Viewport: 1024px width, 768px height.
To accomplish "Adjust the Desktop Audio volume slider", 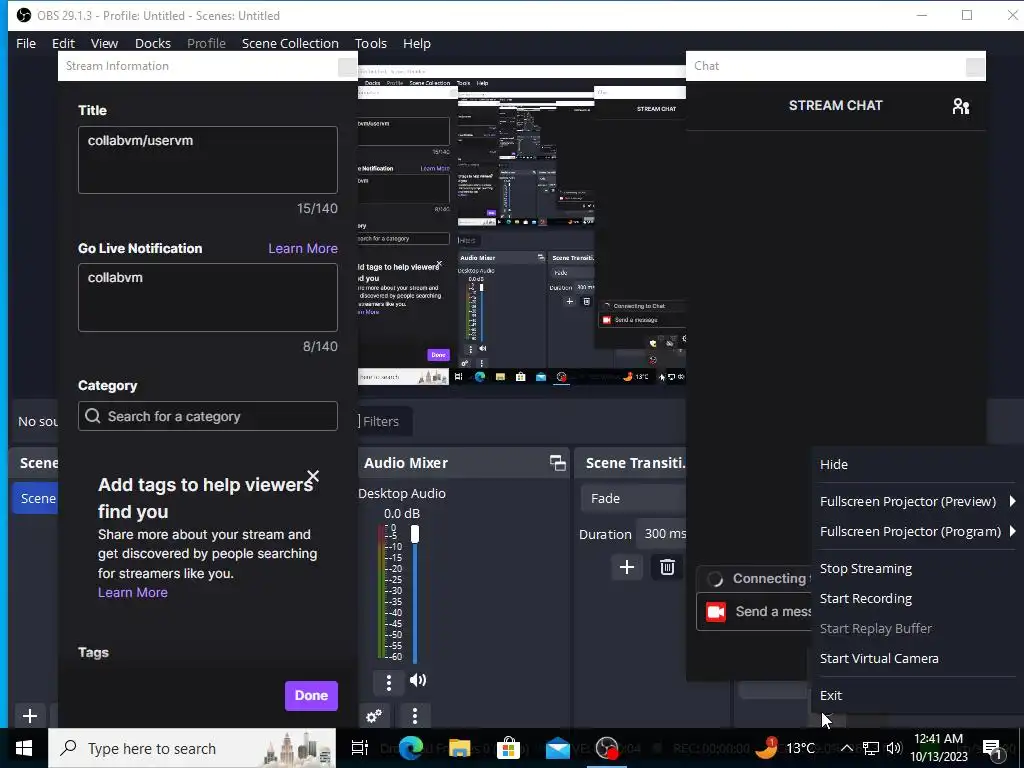I will coord(415,594).
